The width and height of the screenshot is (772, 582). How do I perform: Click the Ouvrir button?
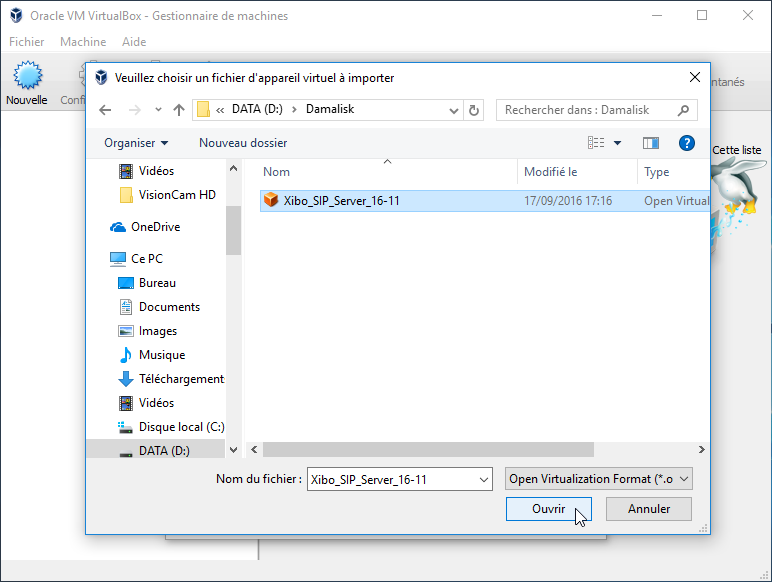548,509
